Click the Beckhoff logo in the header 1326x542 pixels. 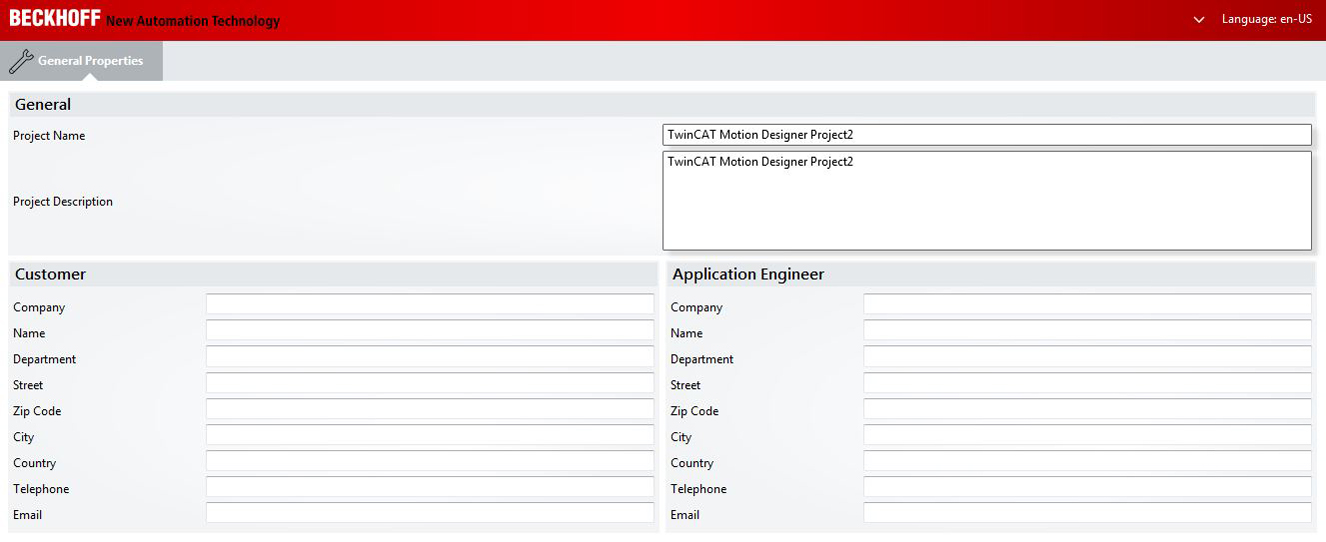click(55, 19)
